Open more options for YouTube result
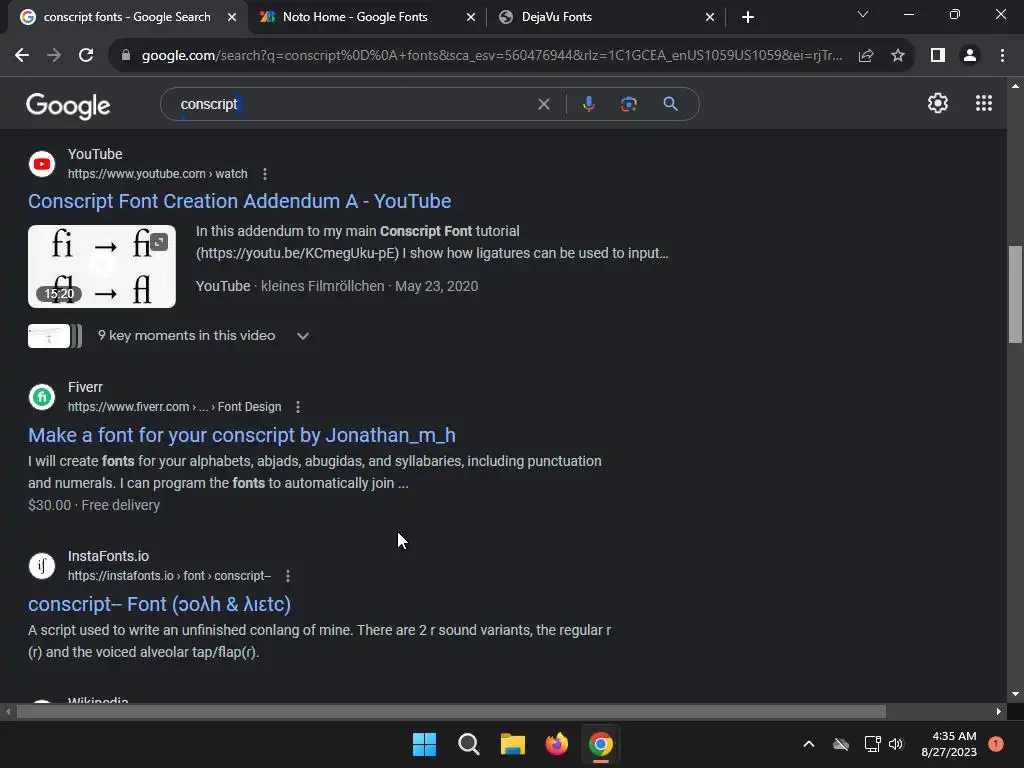1024x768 pixels. pos(264,174)
